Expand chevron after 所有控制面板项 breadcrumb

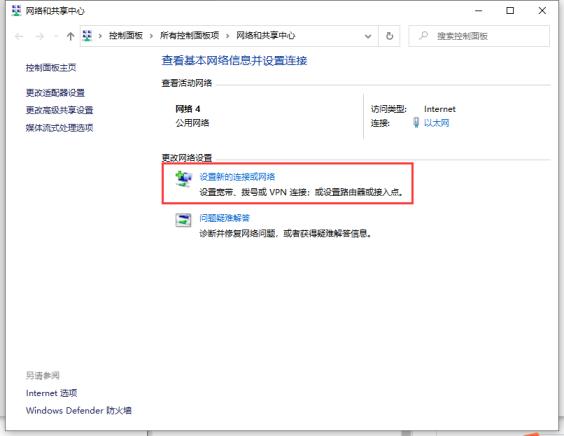(227, 36)
